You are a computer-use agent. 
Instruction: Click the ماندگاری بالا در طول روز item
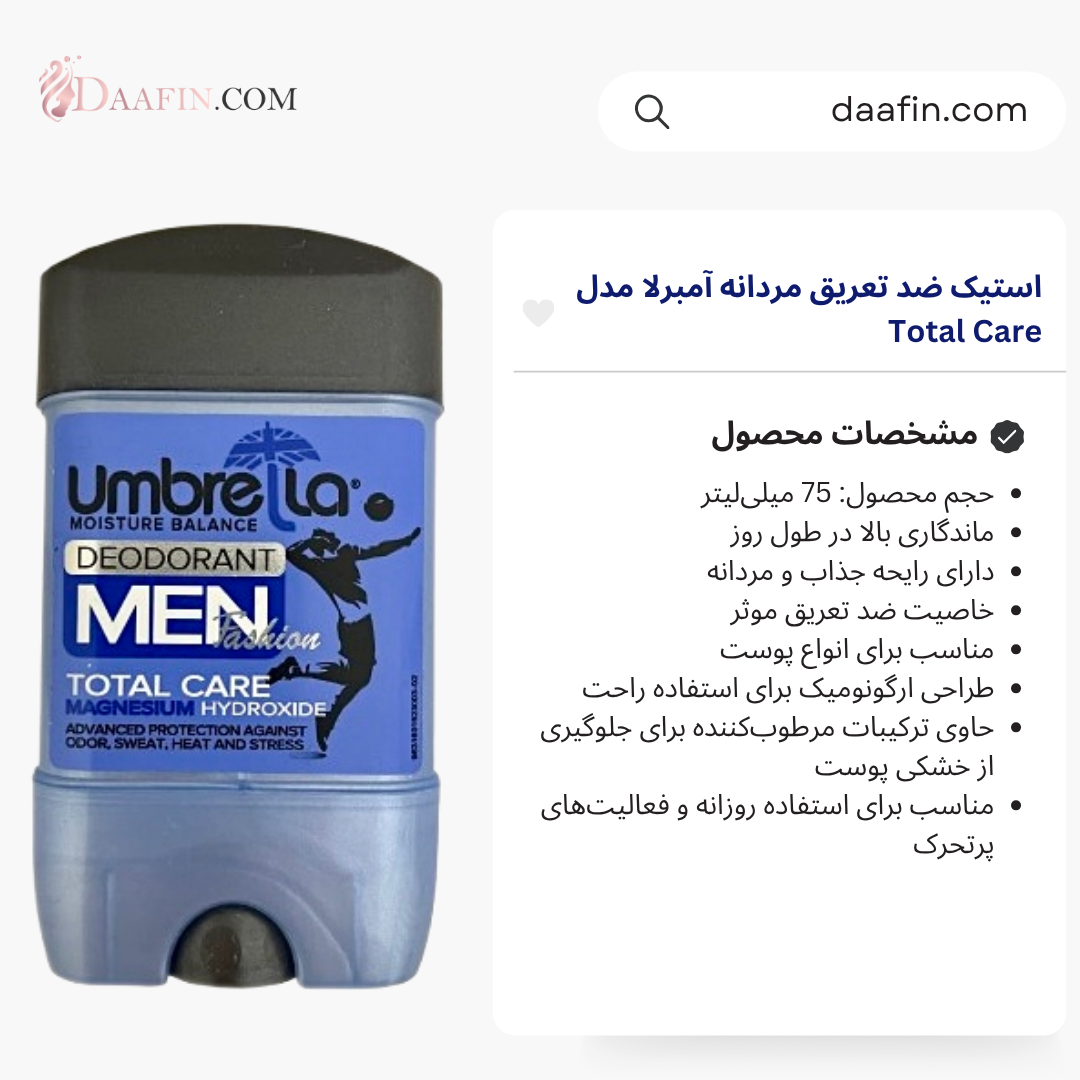(862, 533)
